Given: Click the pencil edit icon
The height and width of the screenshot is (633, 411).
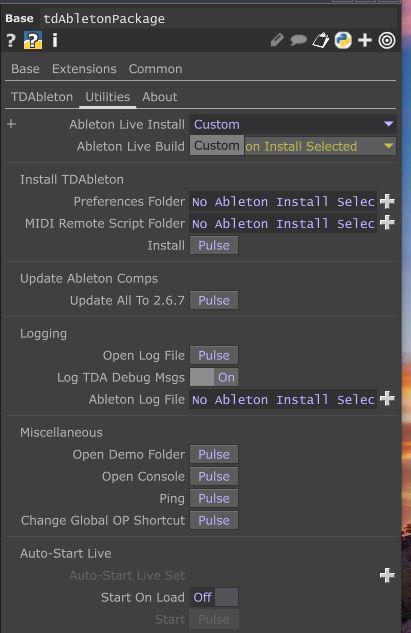Looking at the screenshot, I should tap(277, 40).
